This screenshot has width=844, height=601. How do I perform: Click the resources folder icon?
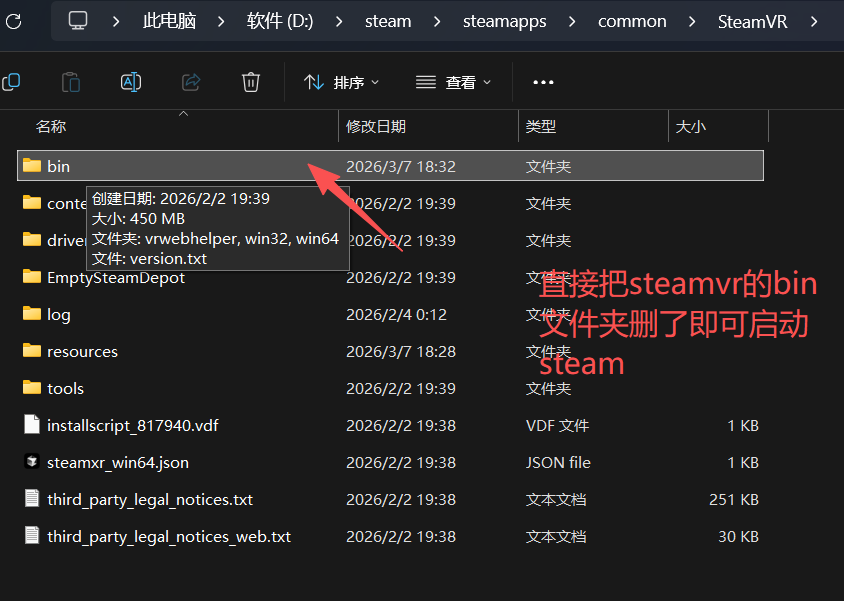point(32,350)
